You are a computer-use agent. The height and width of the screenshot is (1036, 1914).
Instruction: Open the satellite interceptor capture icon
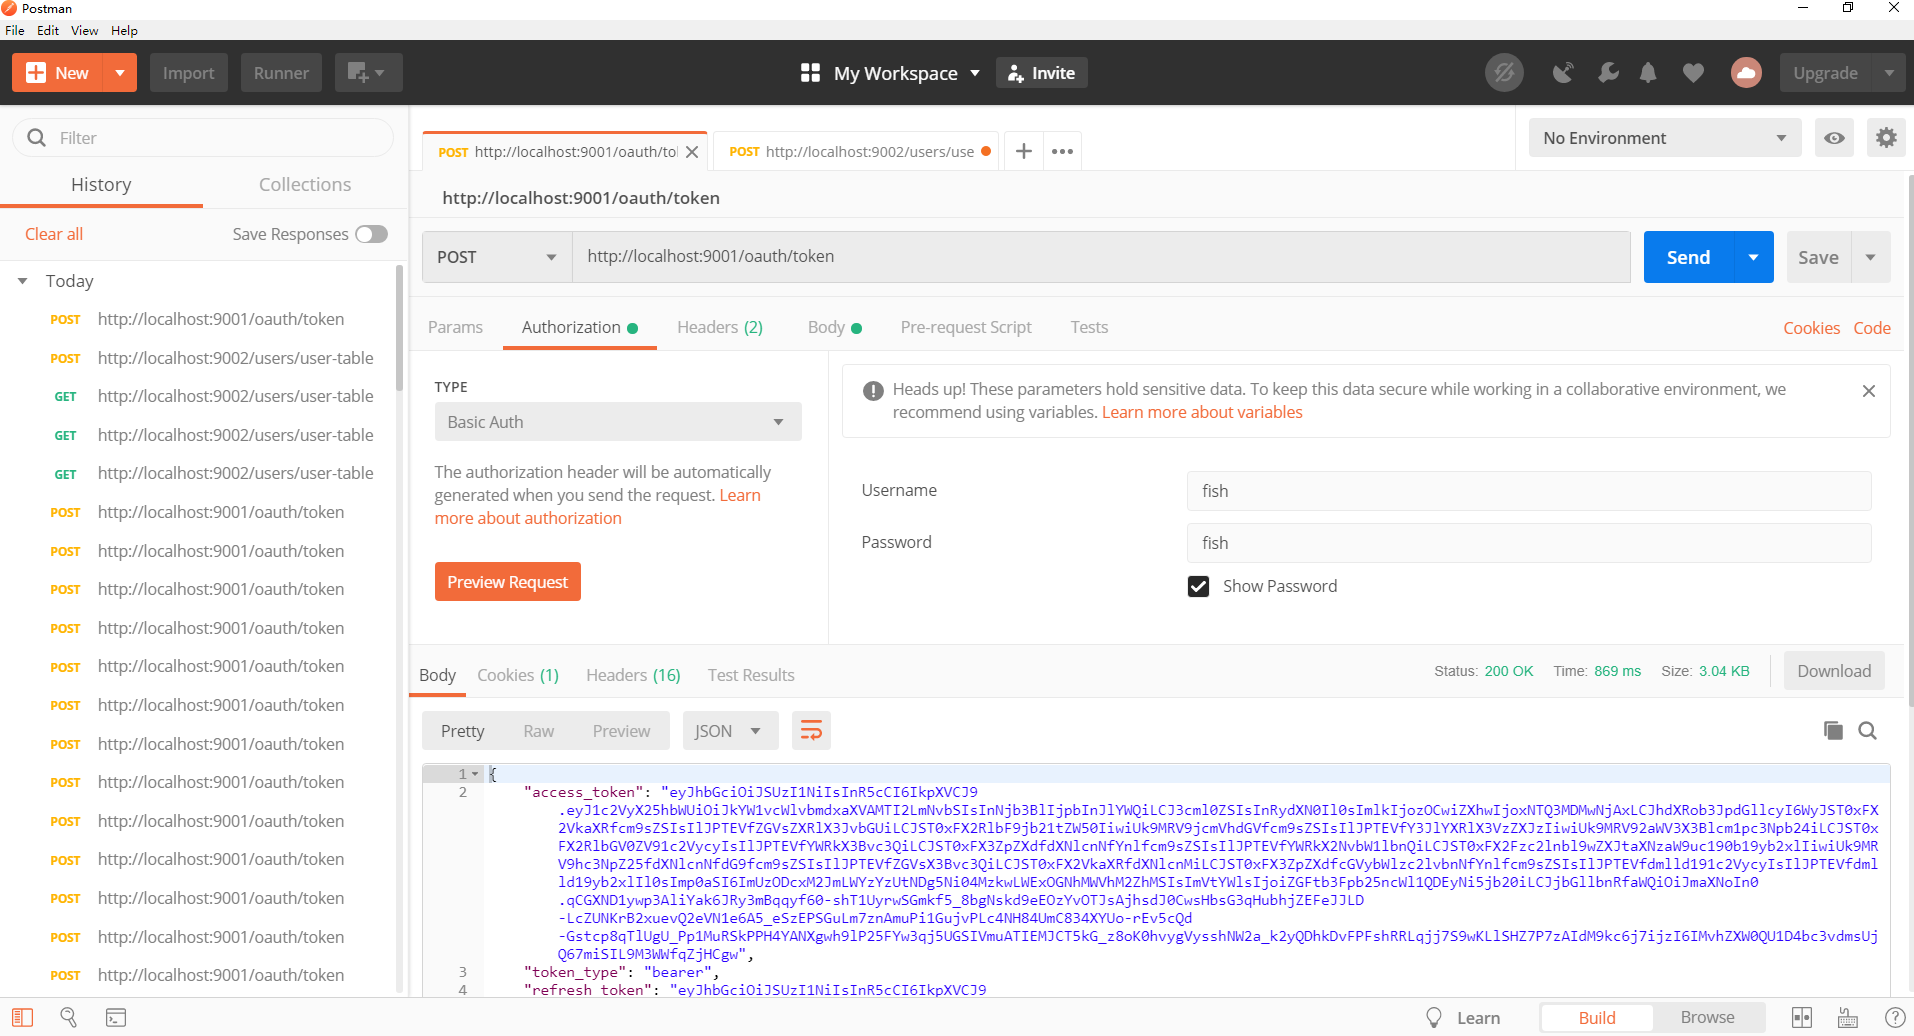[x=1562, y=73]
